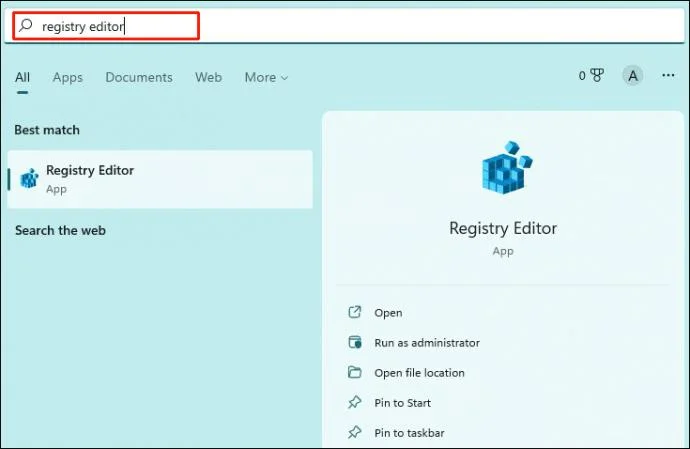Switch to the Documents tab
690x449 pixels.
click(x=139, y=77)
